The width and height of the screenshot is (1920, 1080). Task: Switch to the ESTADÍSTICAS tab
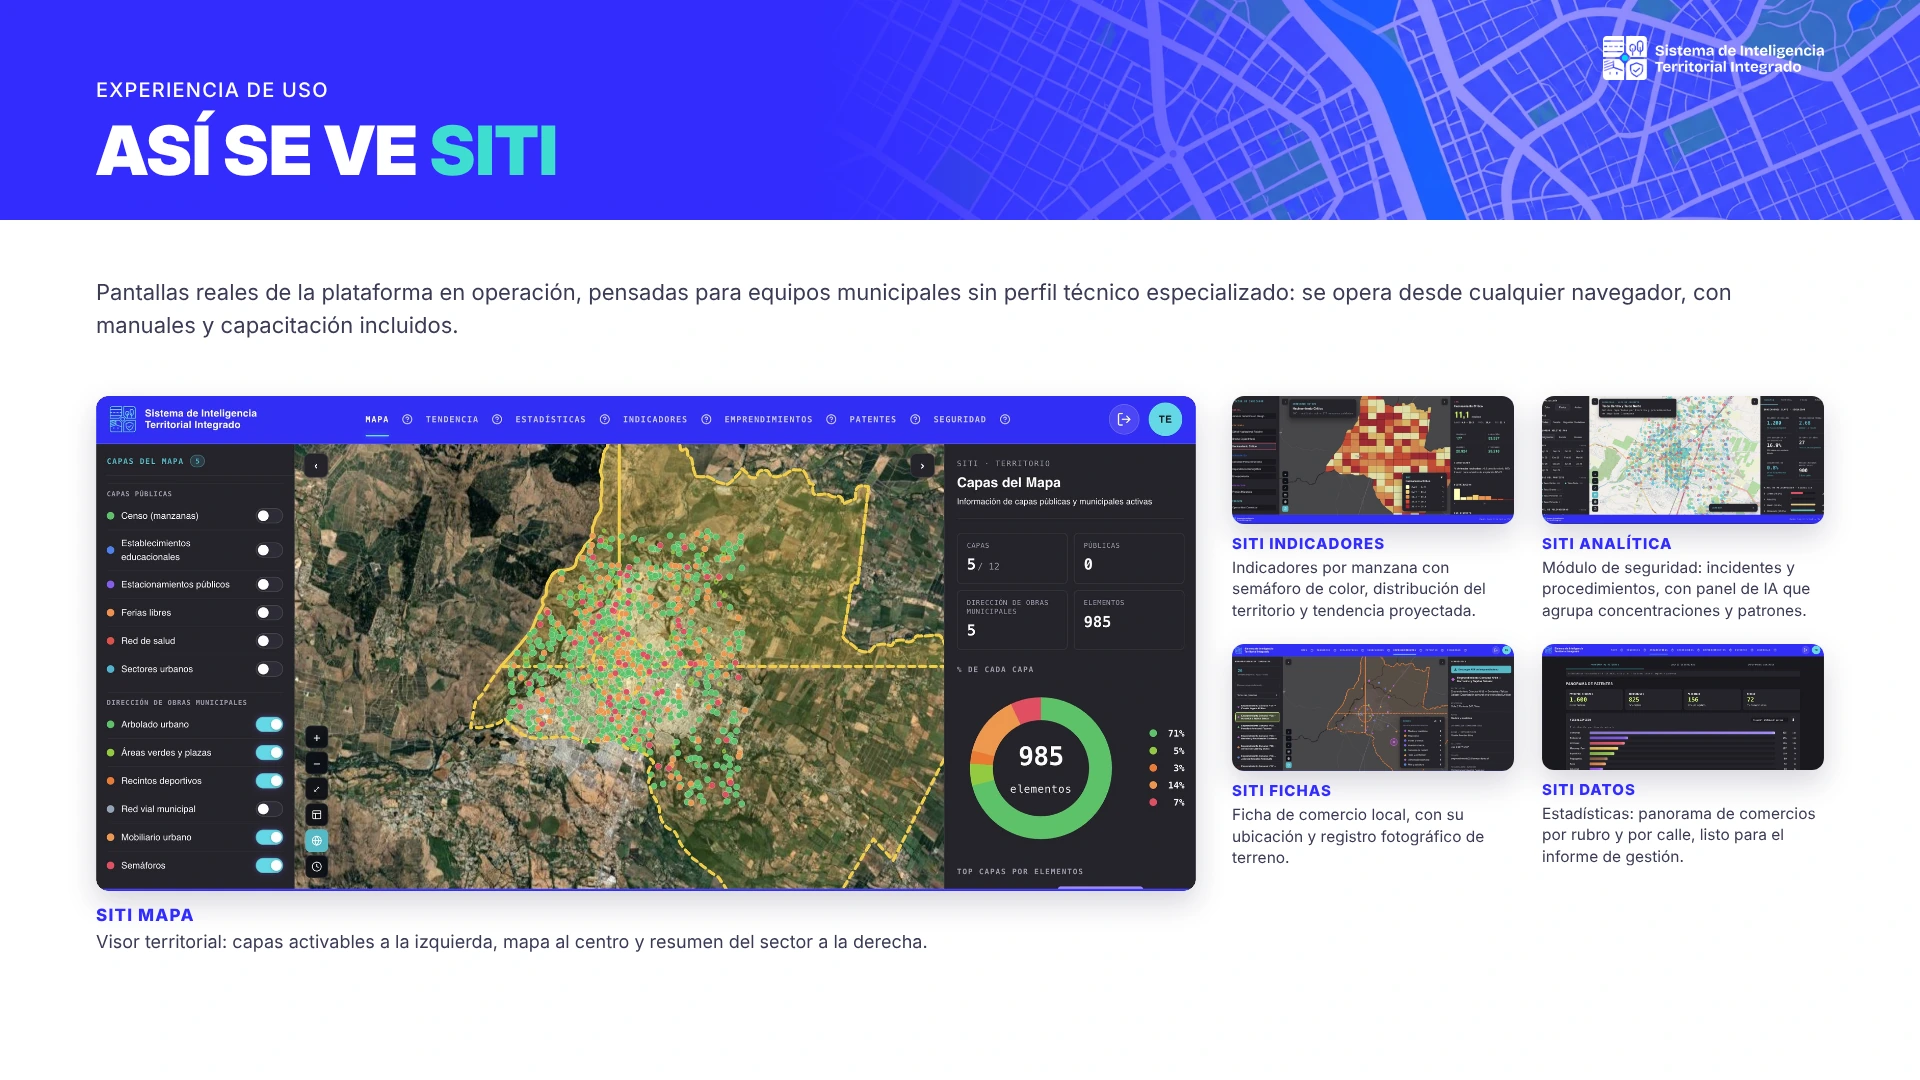click(551, 420)
